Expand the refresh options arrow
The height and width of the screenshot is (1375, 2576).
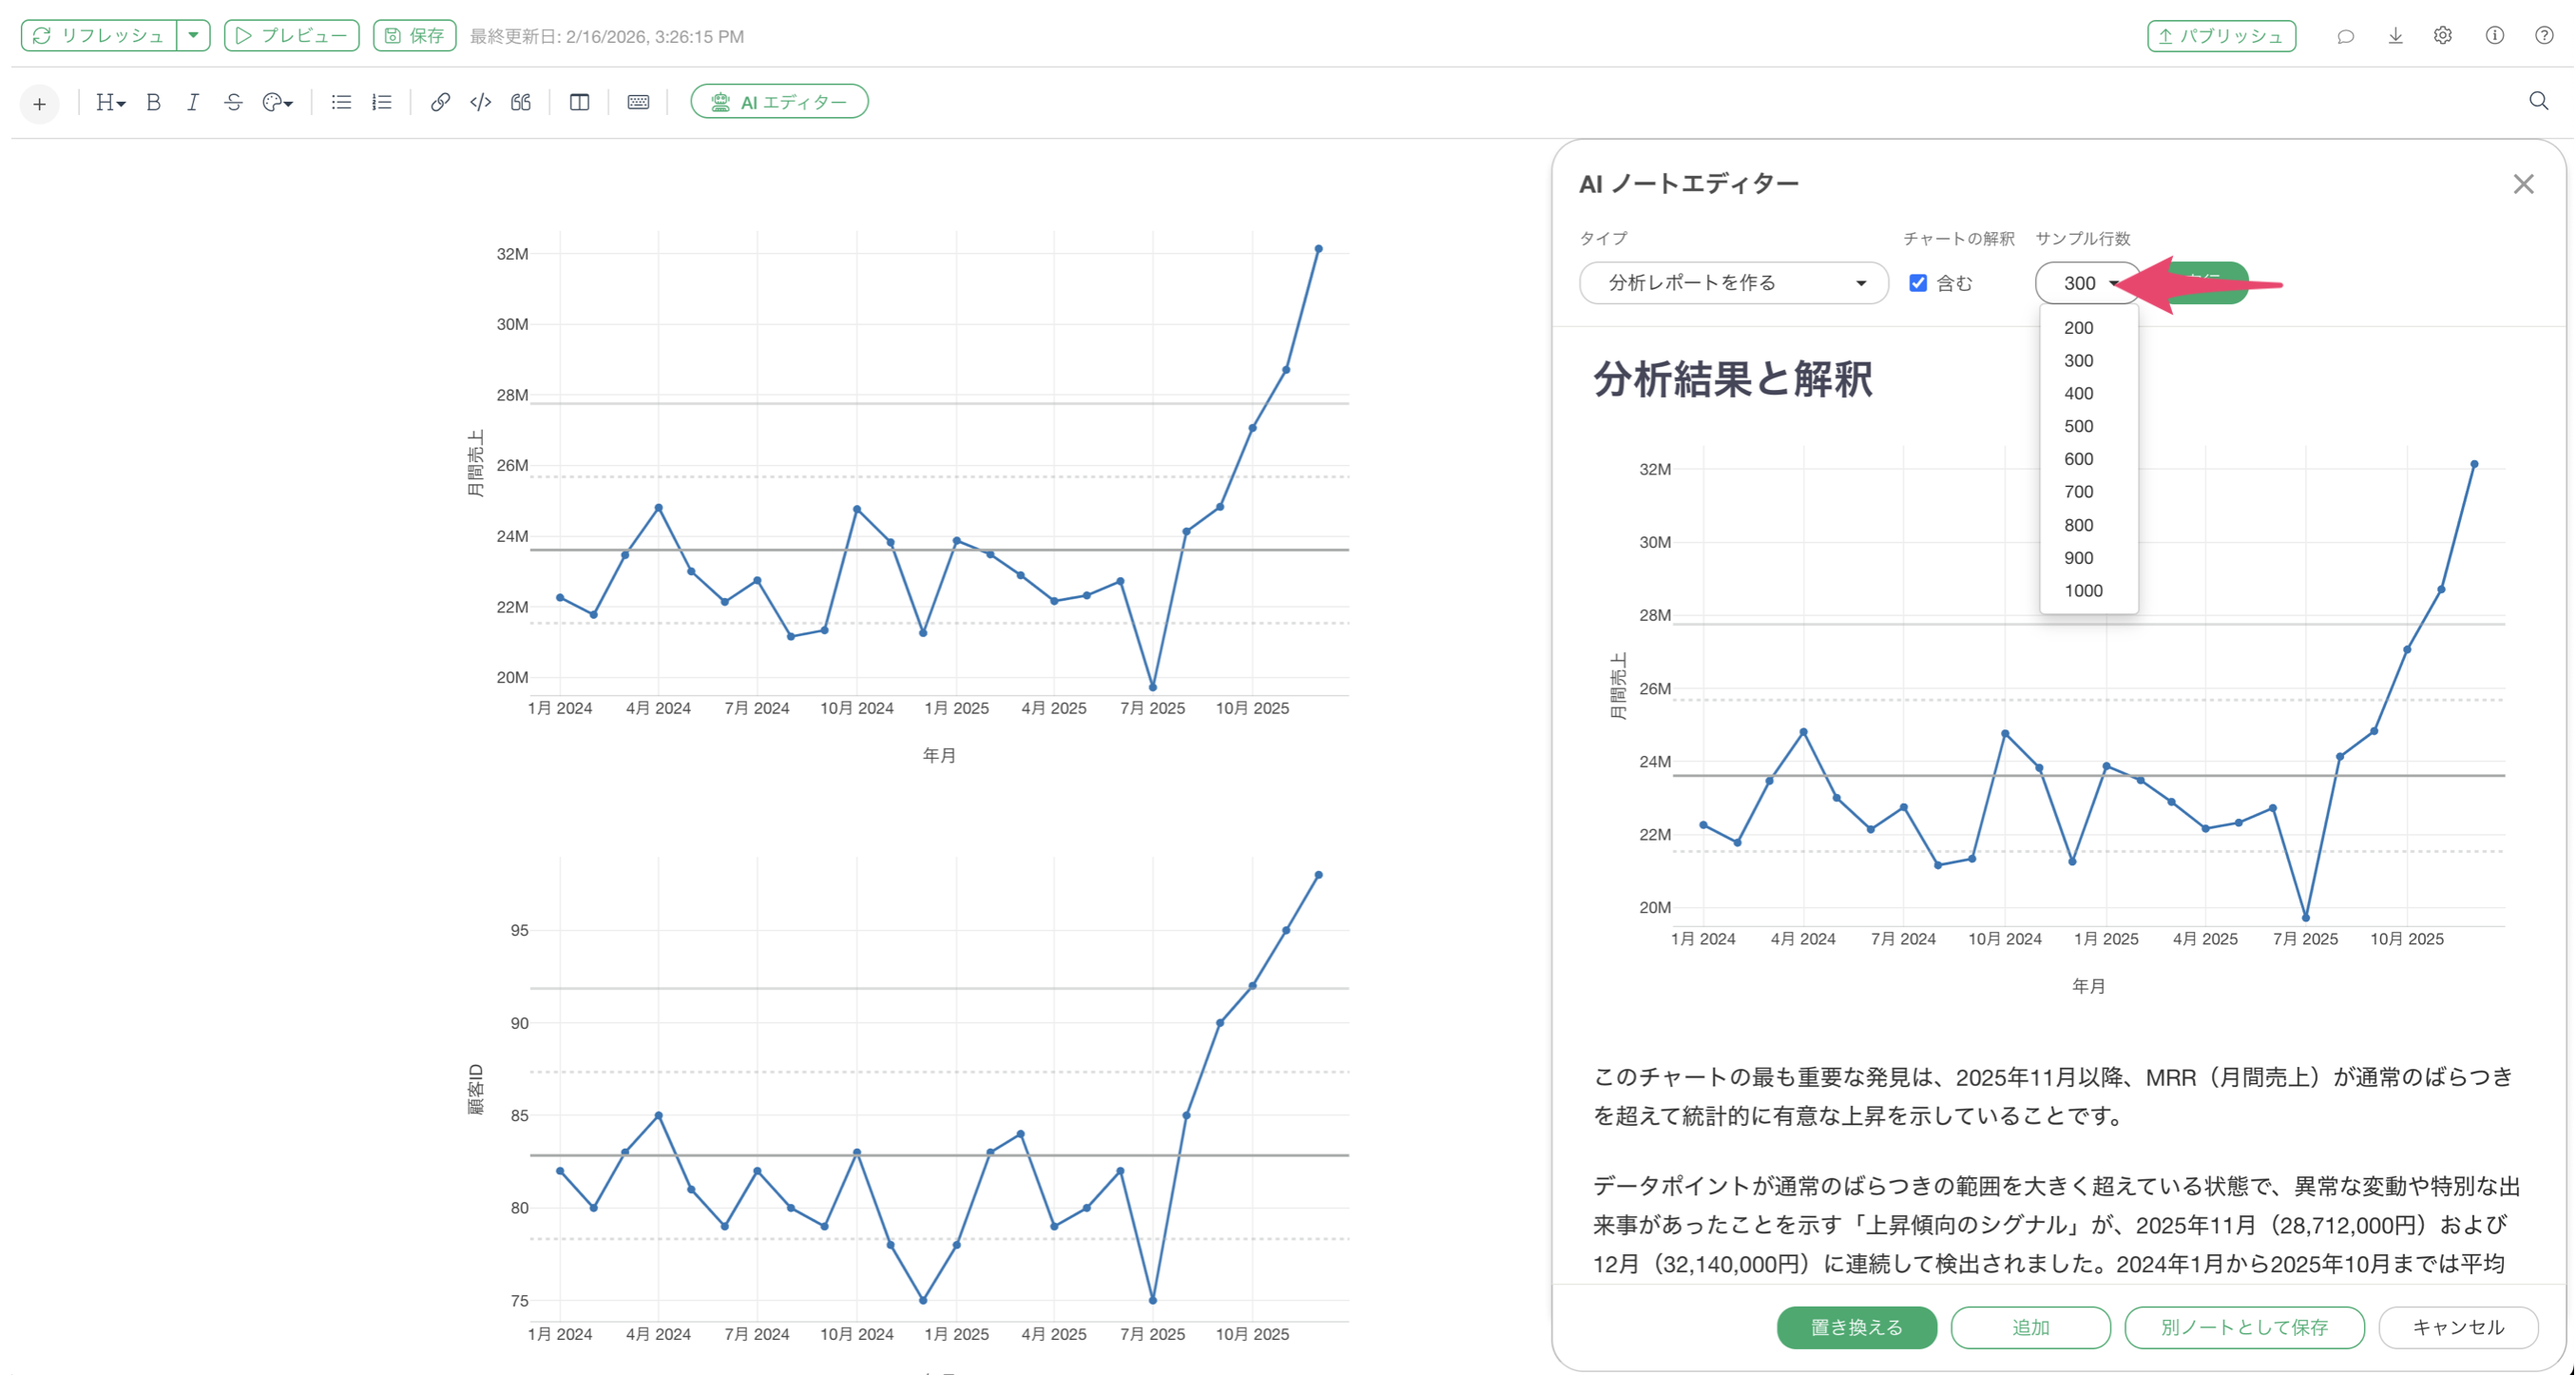pyautogui.click(x=193, y=36)
